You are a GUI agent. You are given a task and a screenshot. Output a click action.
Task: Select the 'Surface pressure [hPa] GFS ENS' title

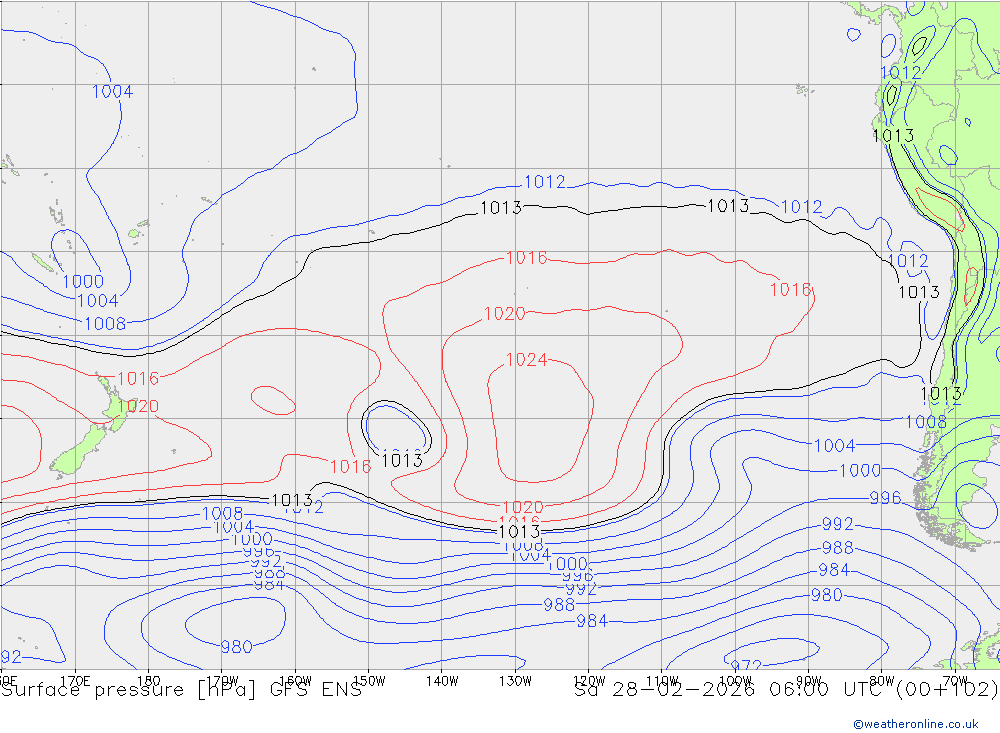182,690
